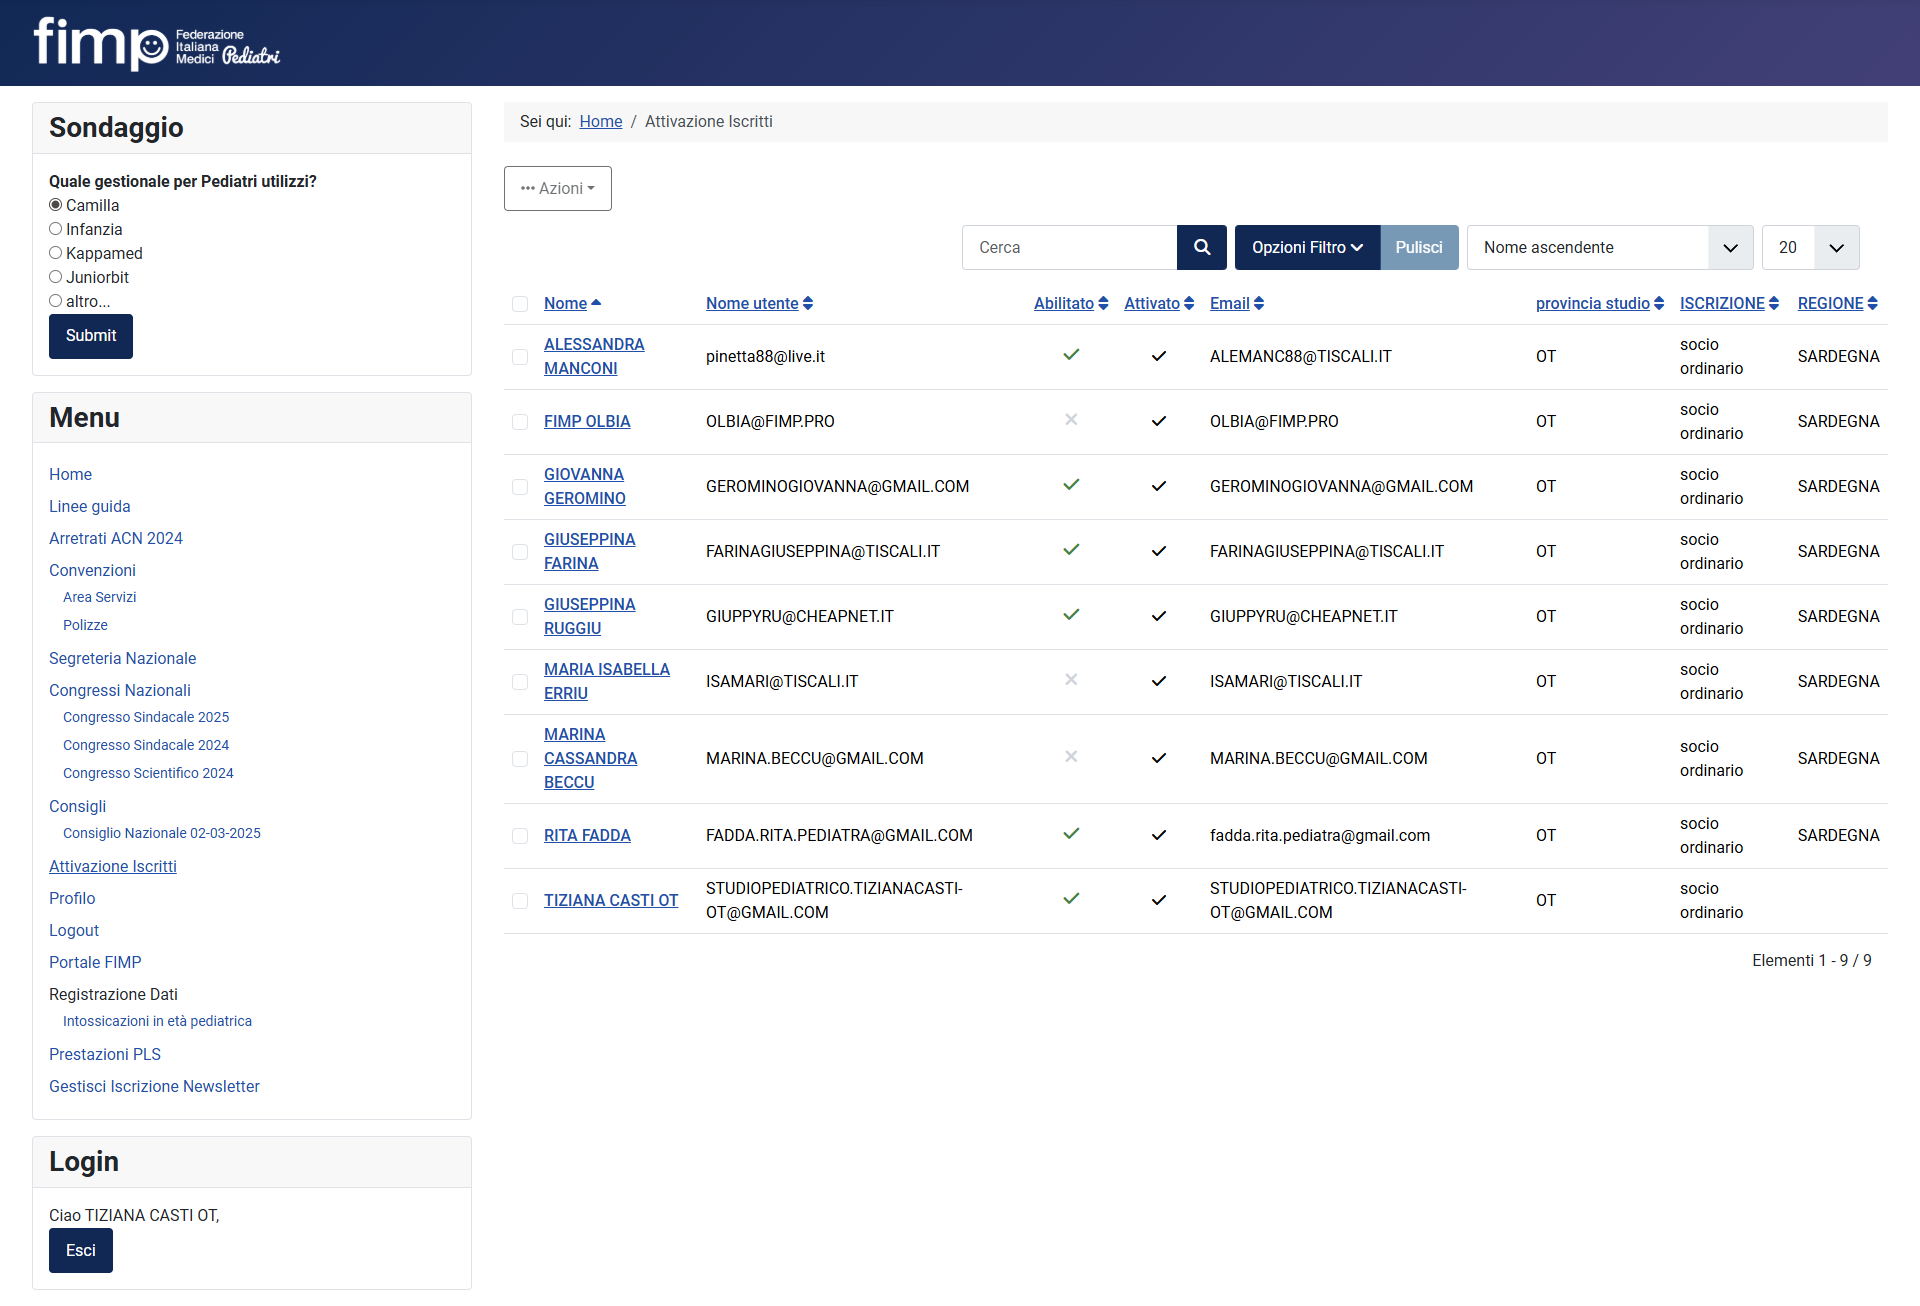Select the Infanzia radio option
Viewport: 1920px width, 1306px height.
(56, 229)
